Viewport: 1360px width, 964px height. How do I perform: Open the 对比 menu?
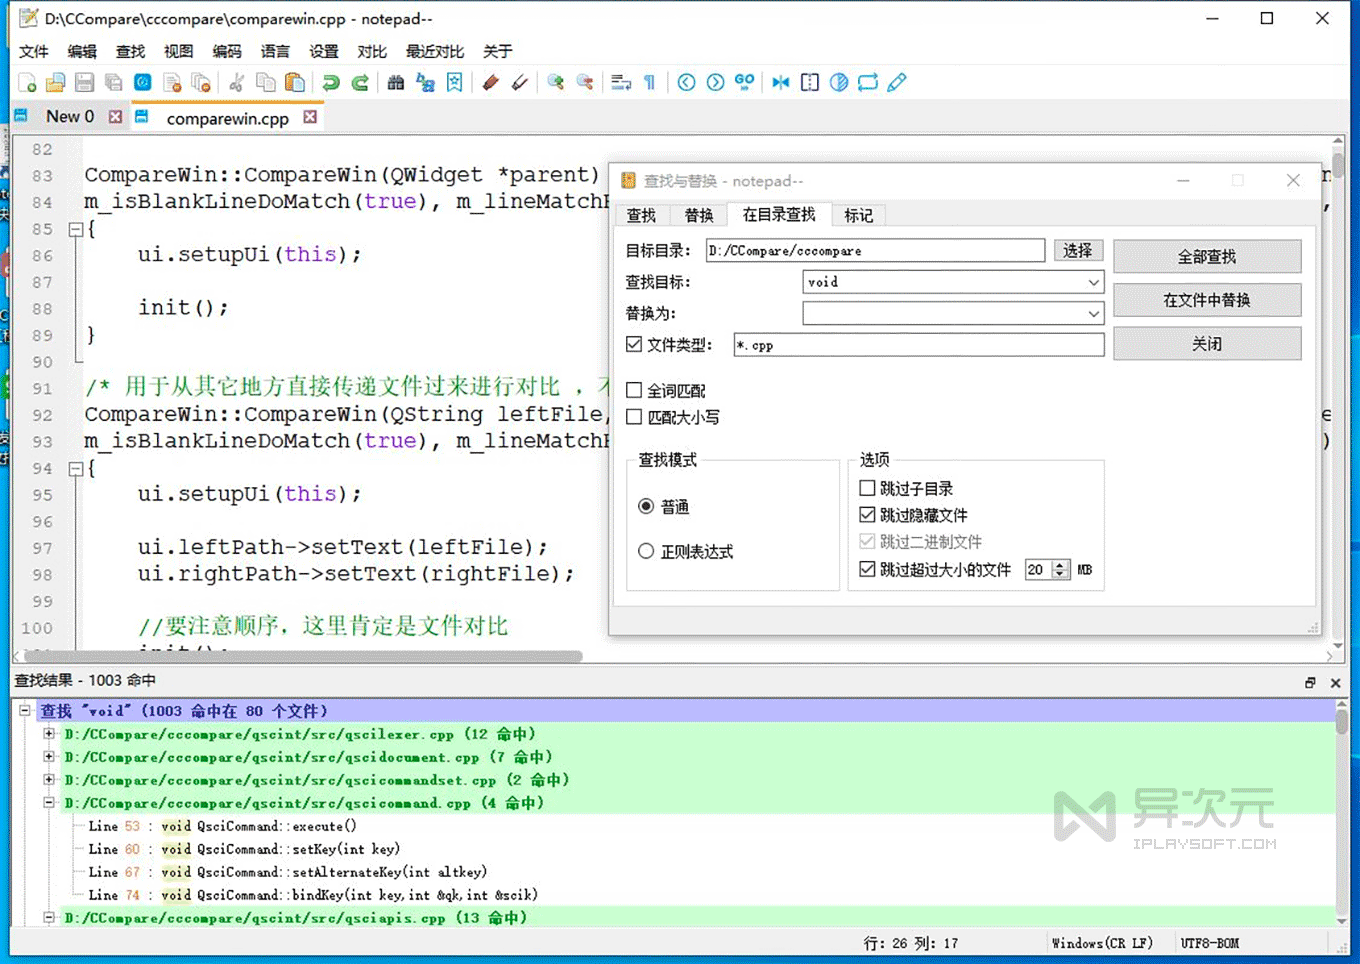point(372,51)
